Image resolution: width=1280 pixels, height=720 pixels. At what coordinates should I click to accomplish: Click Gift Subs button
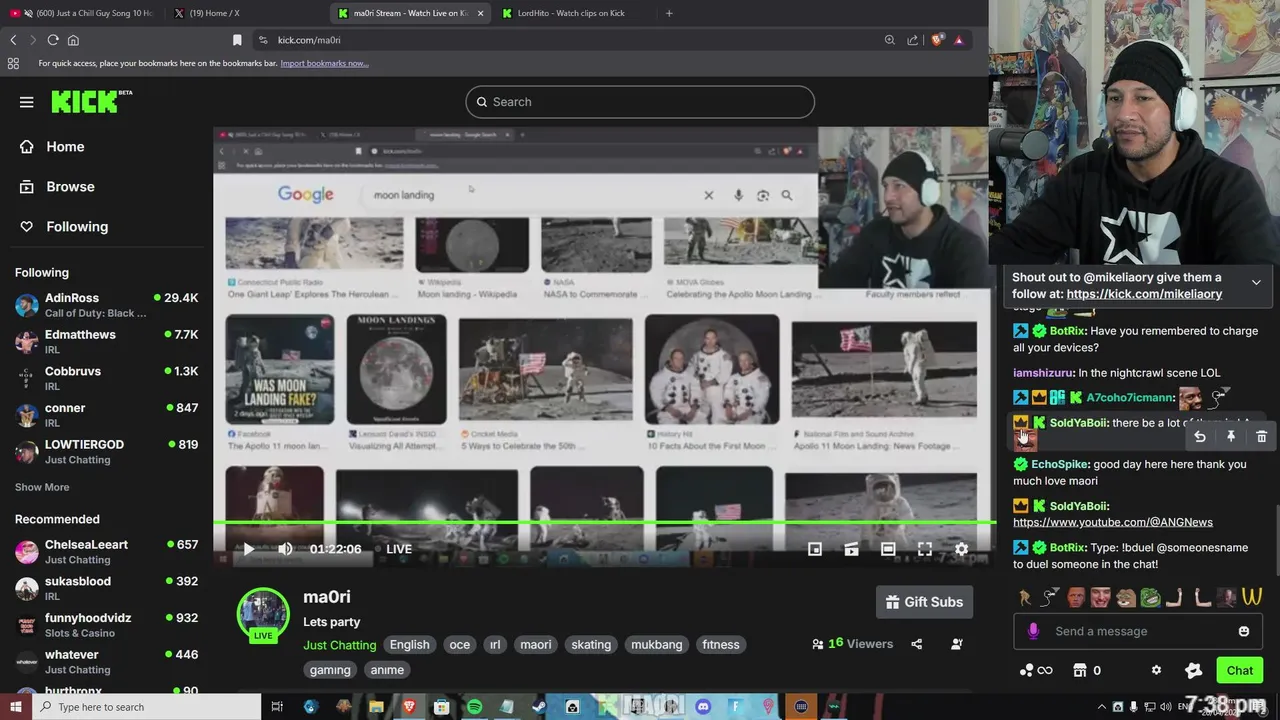(924, 602)
